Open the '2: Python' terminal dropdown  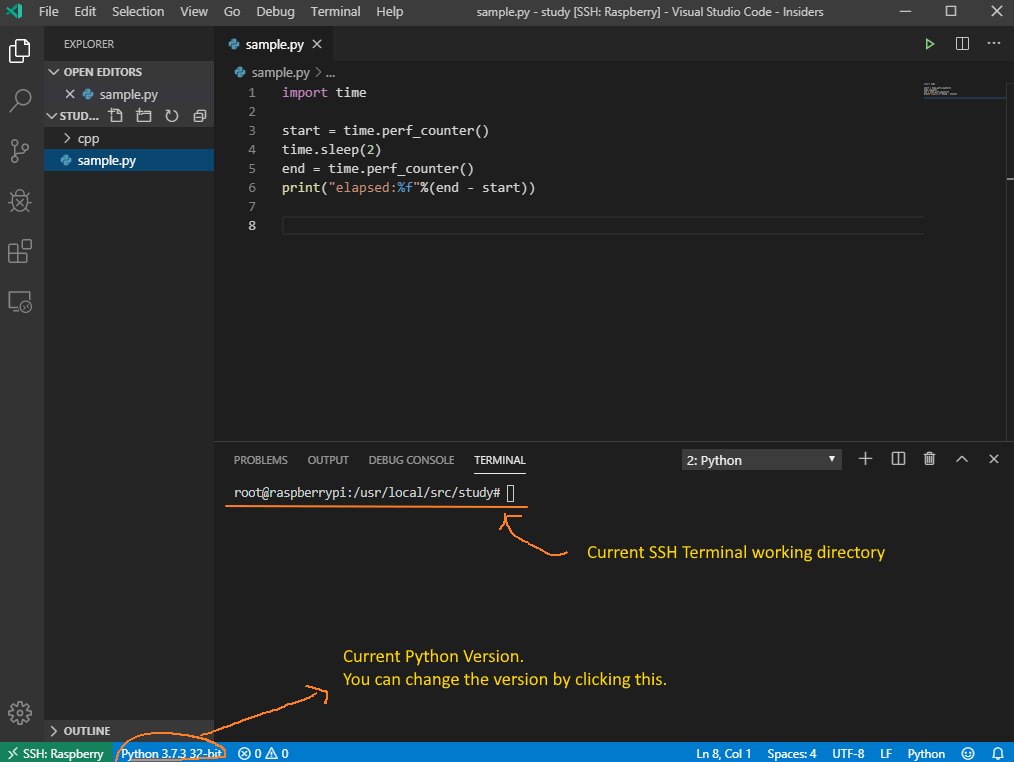[761, 460]
